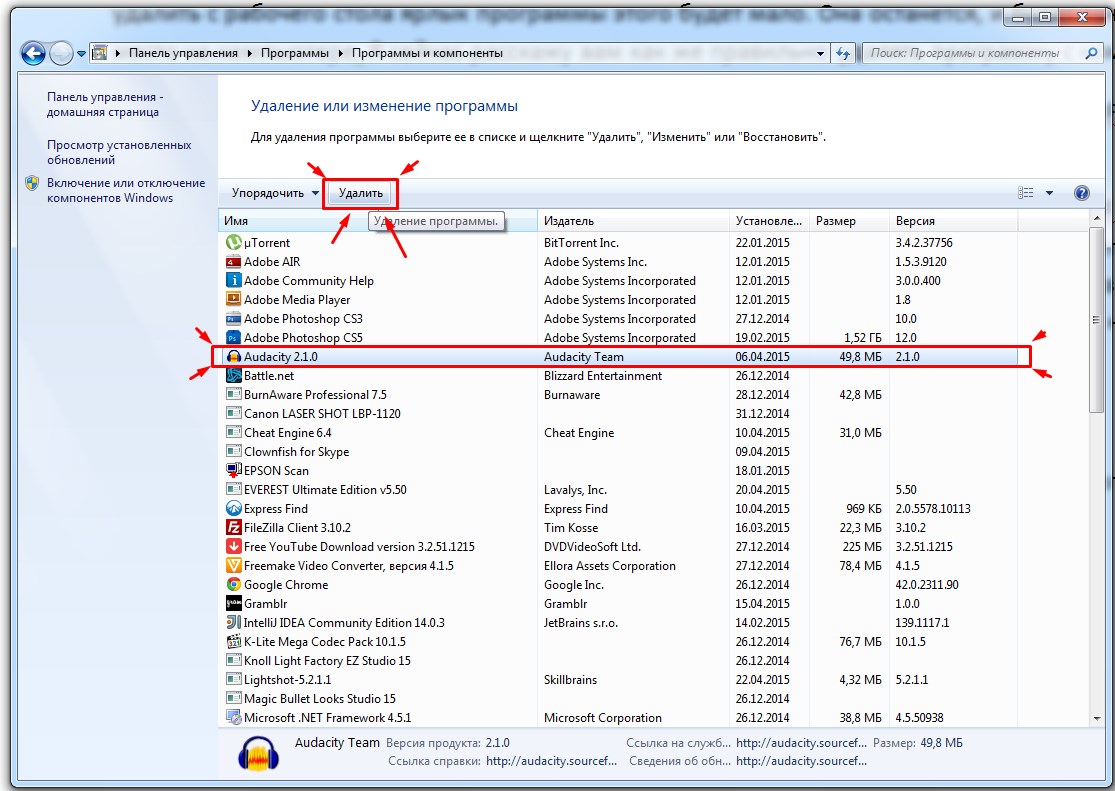Viewport: 1115px width, 791px height.
Task: Sort by the Версия column header
Action: click(954, 221)
